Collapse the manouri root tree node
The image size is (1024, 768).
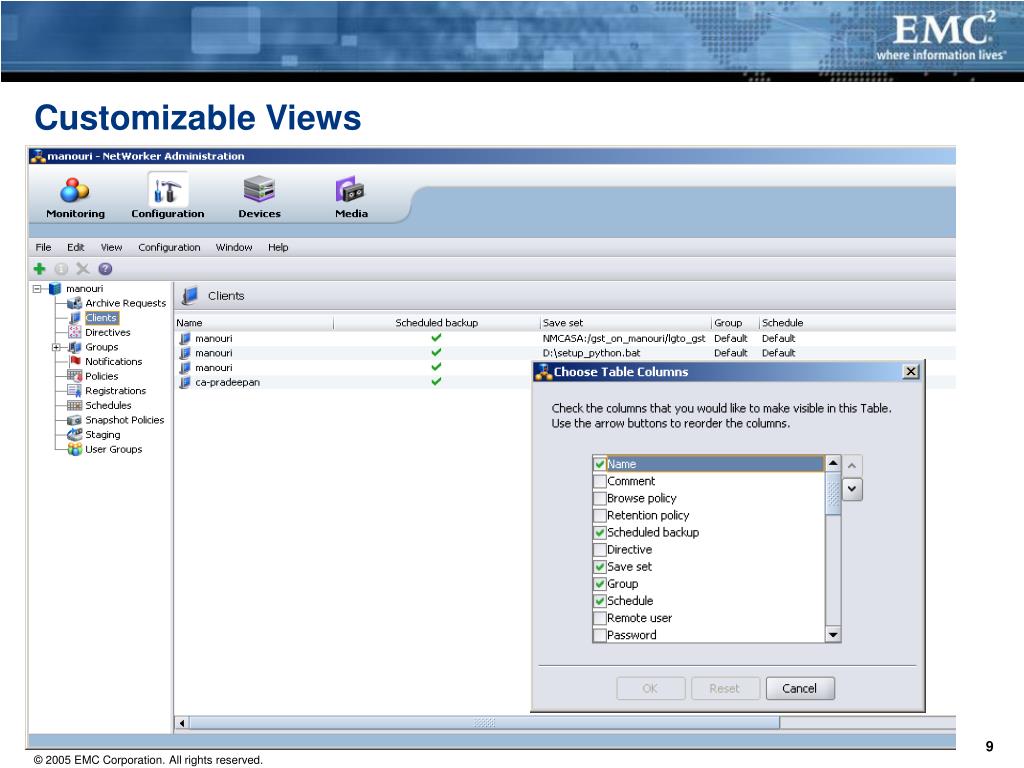pyautogui.click(x=37, y=289)
